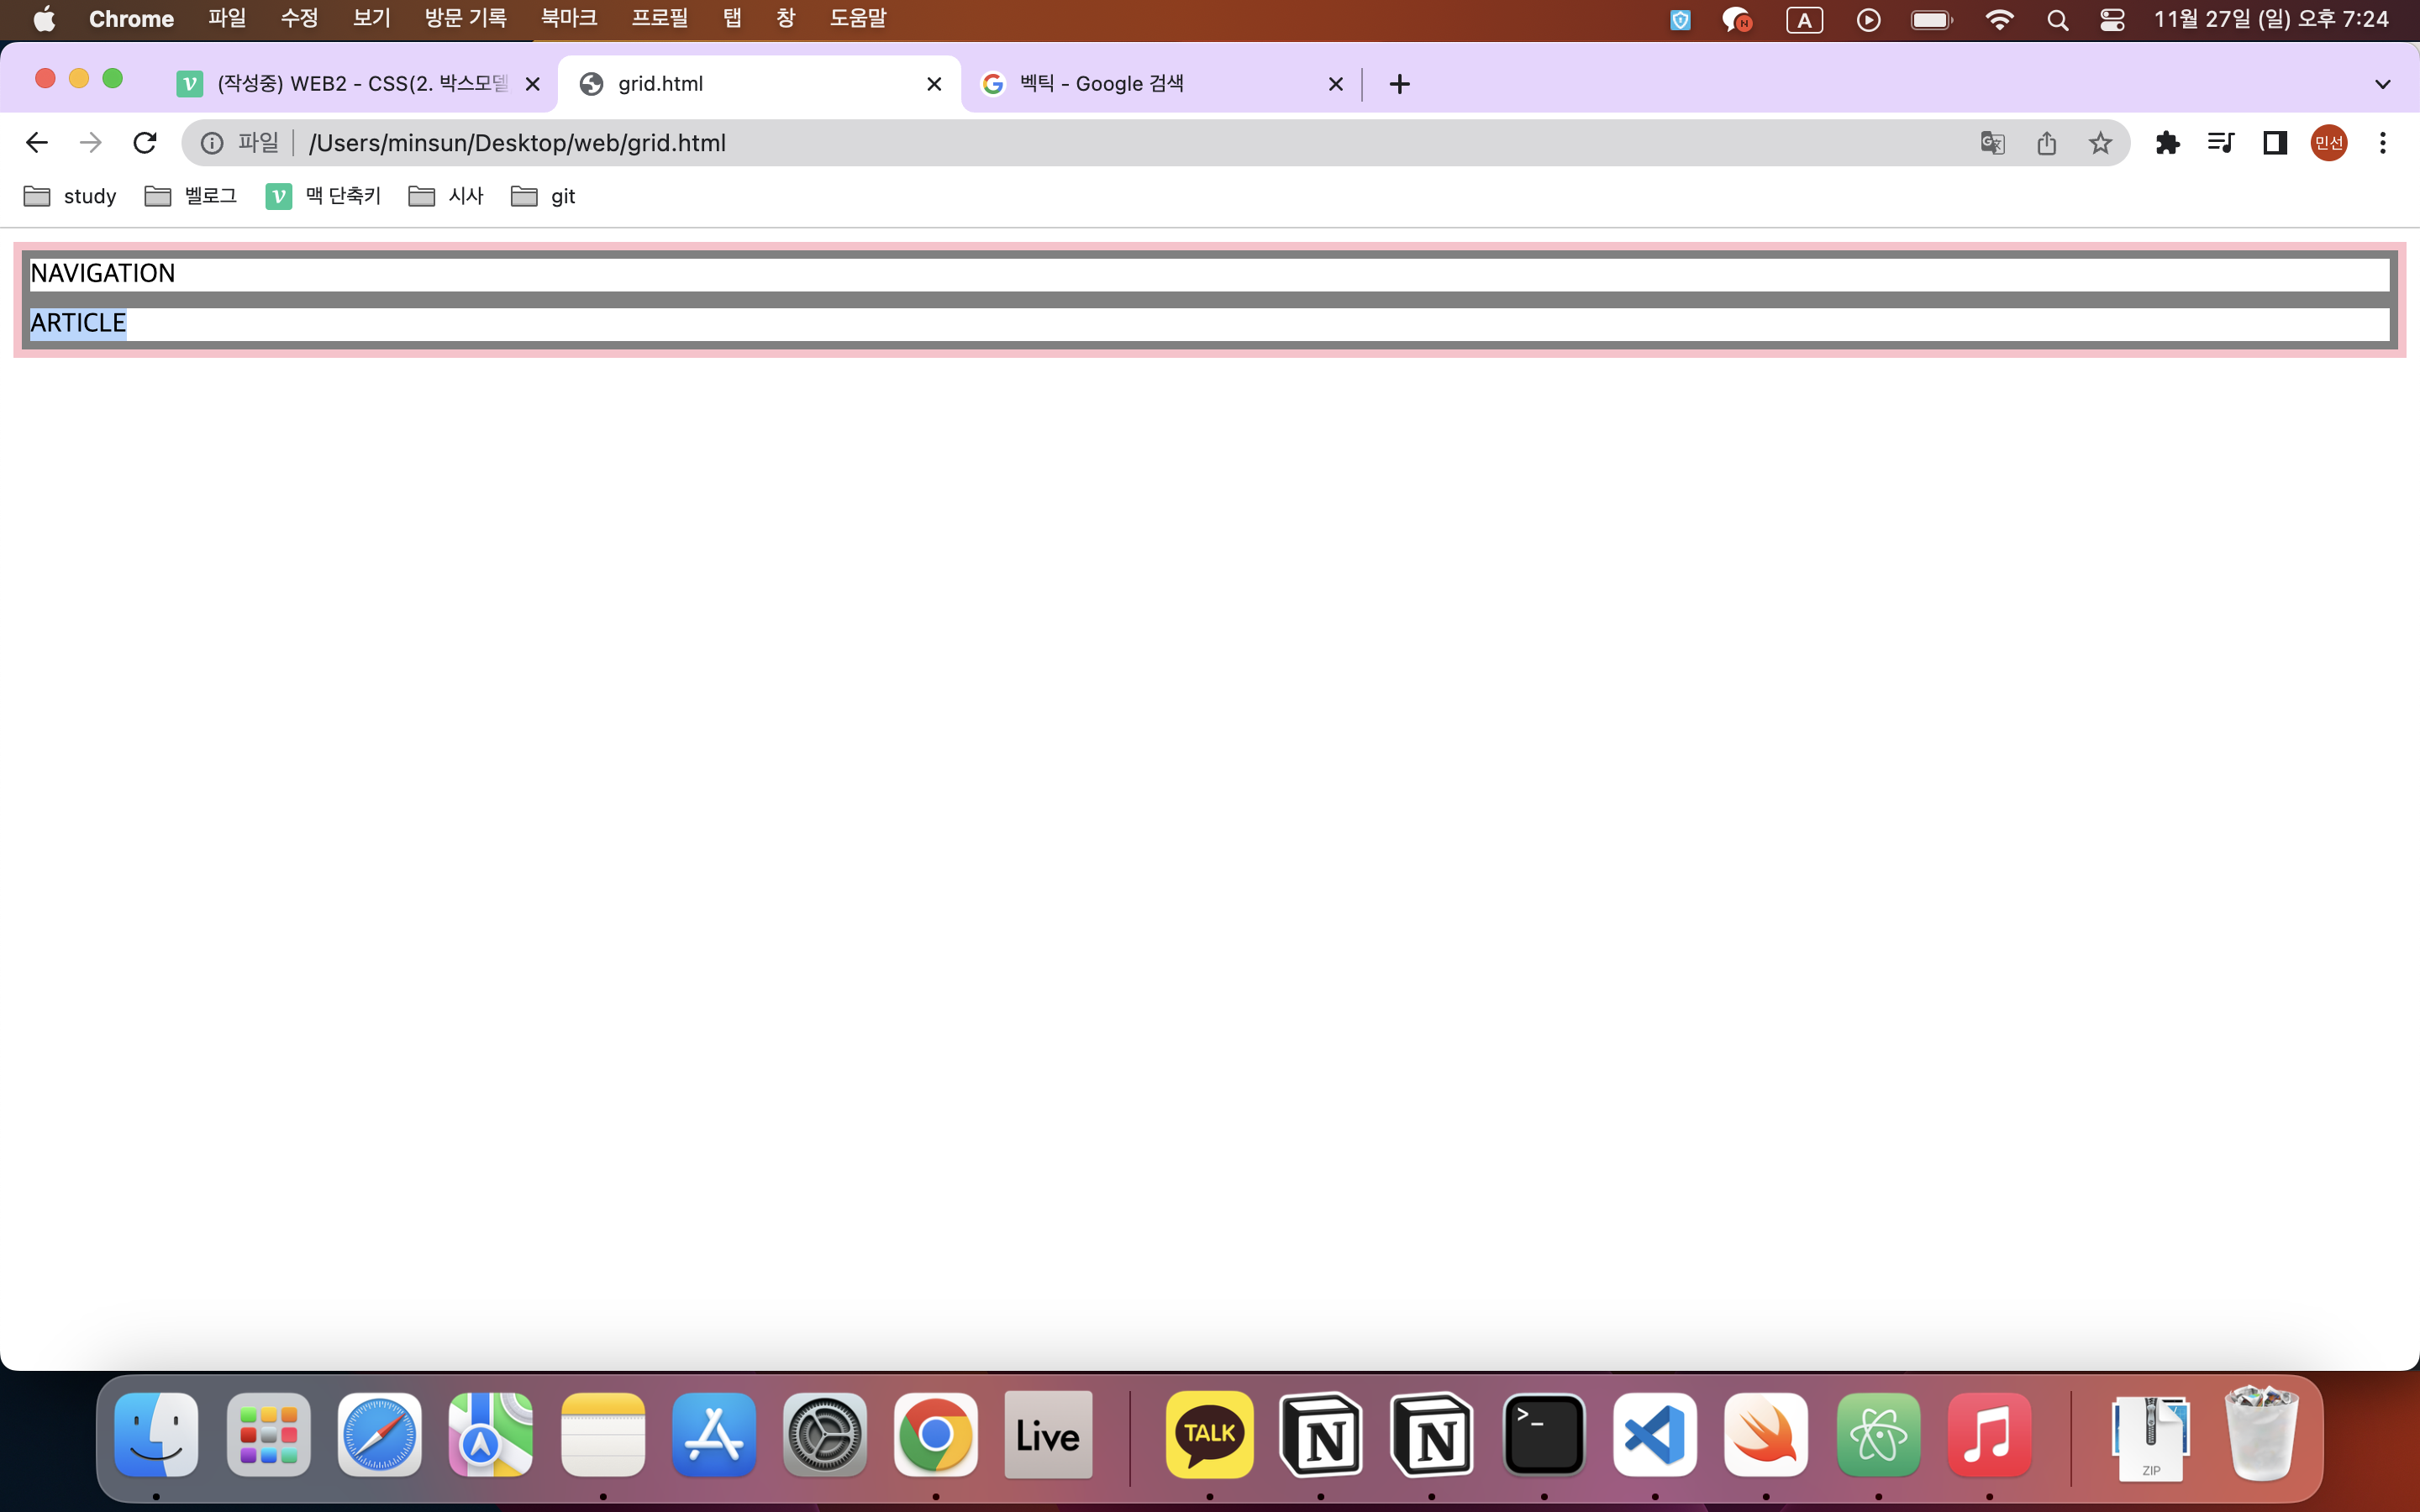Open Ableton Live from the Dock
The width and height of the screenshot is (2420, 1512).
(x=1047, y=1435)
